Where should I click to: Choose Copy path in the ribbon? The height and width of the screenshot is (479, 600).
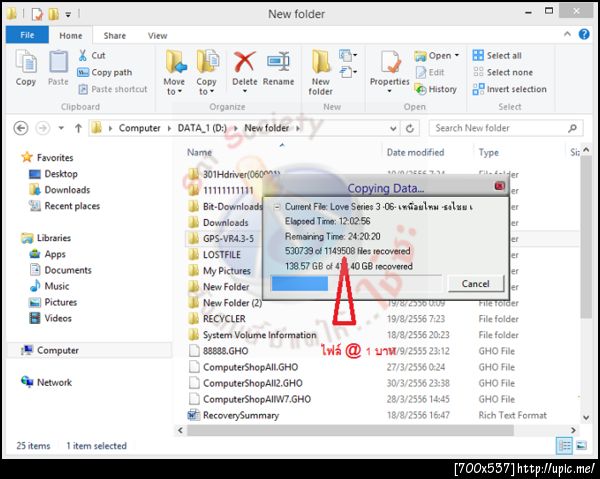click(x=104, y=72)
